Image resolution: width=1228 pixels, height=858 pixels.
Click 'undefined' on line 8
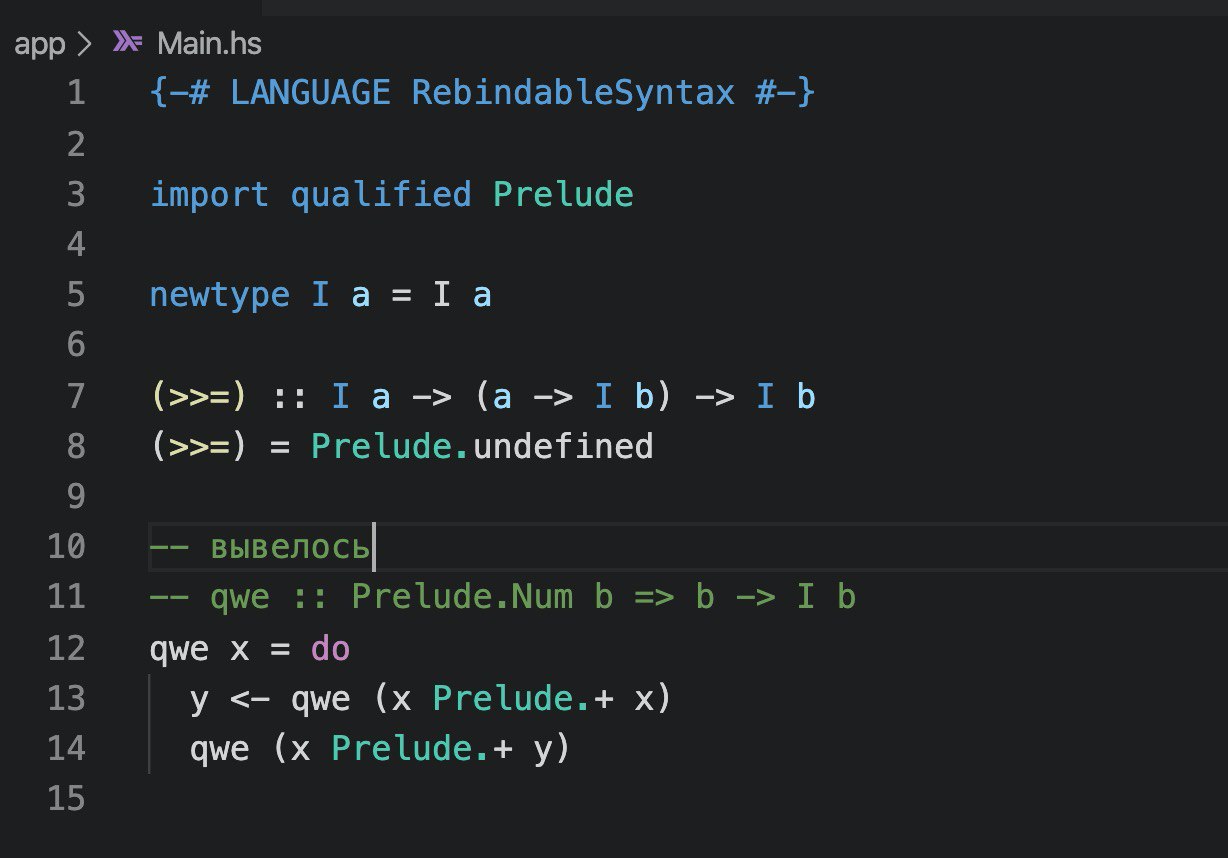click(563, 445)
